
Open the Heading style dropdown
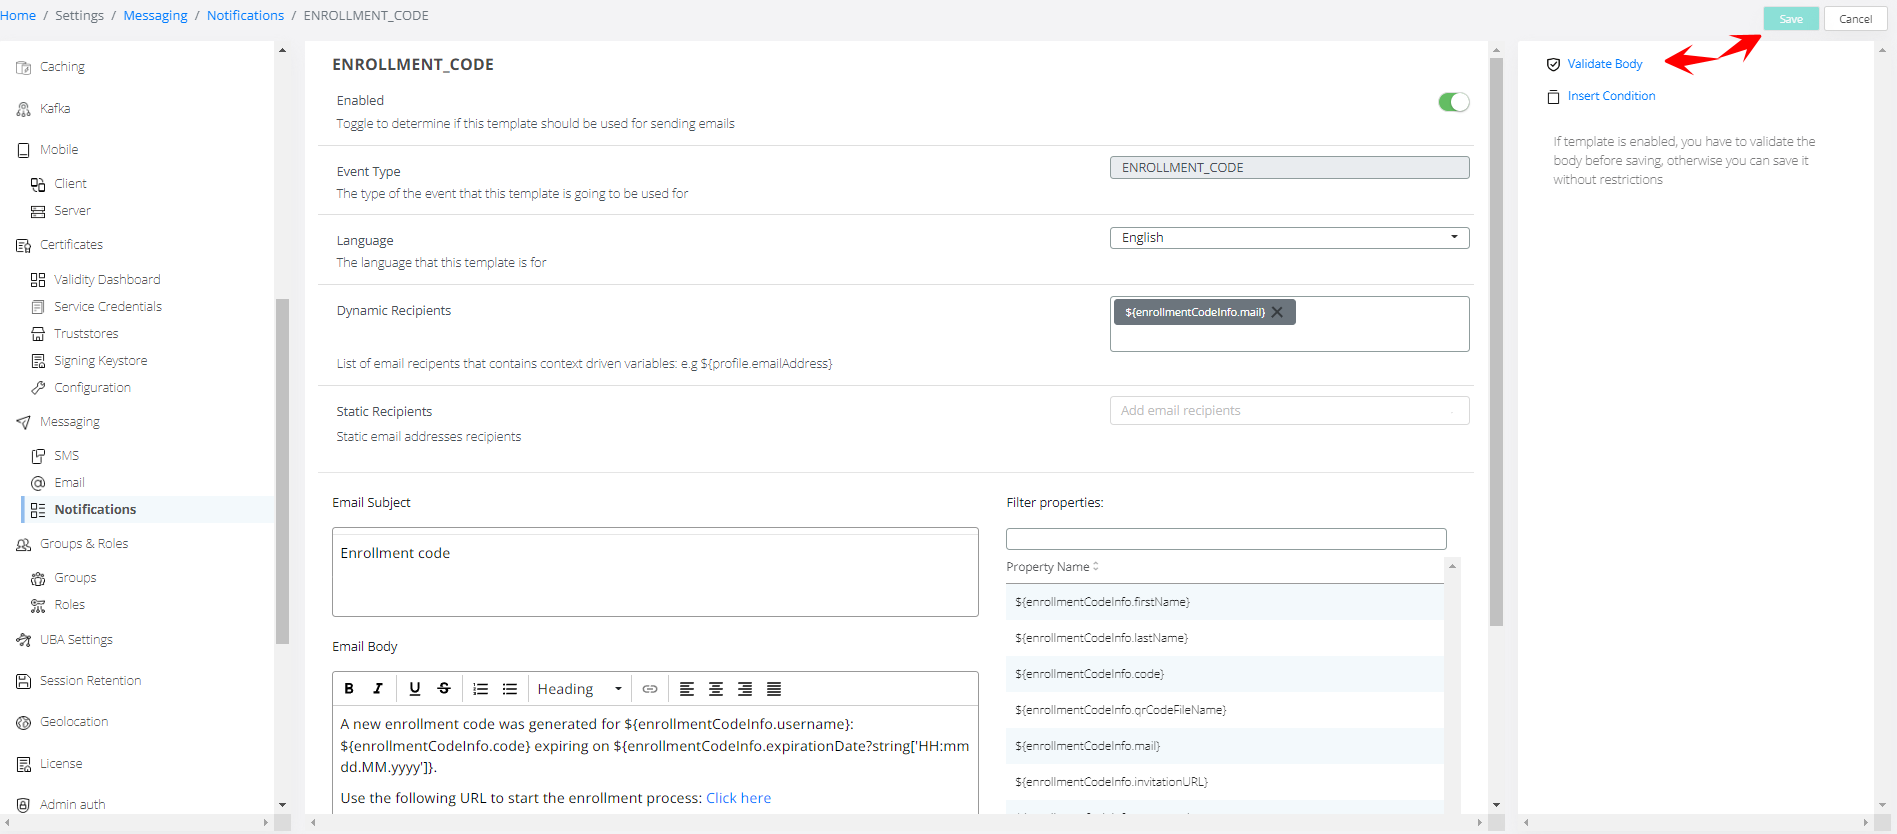click(x=579, y=688)
